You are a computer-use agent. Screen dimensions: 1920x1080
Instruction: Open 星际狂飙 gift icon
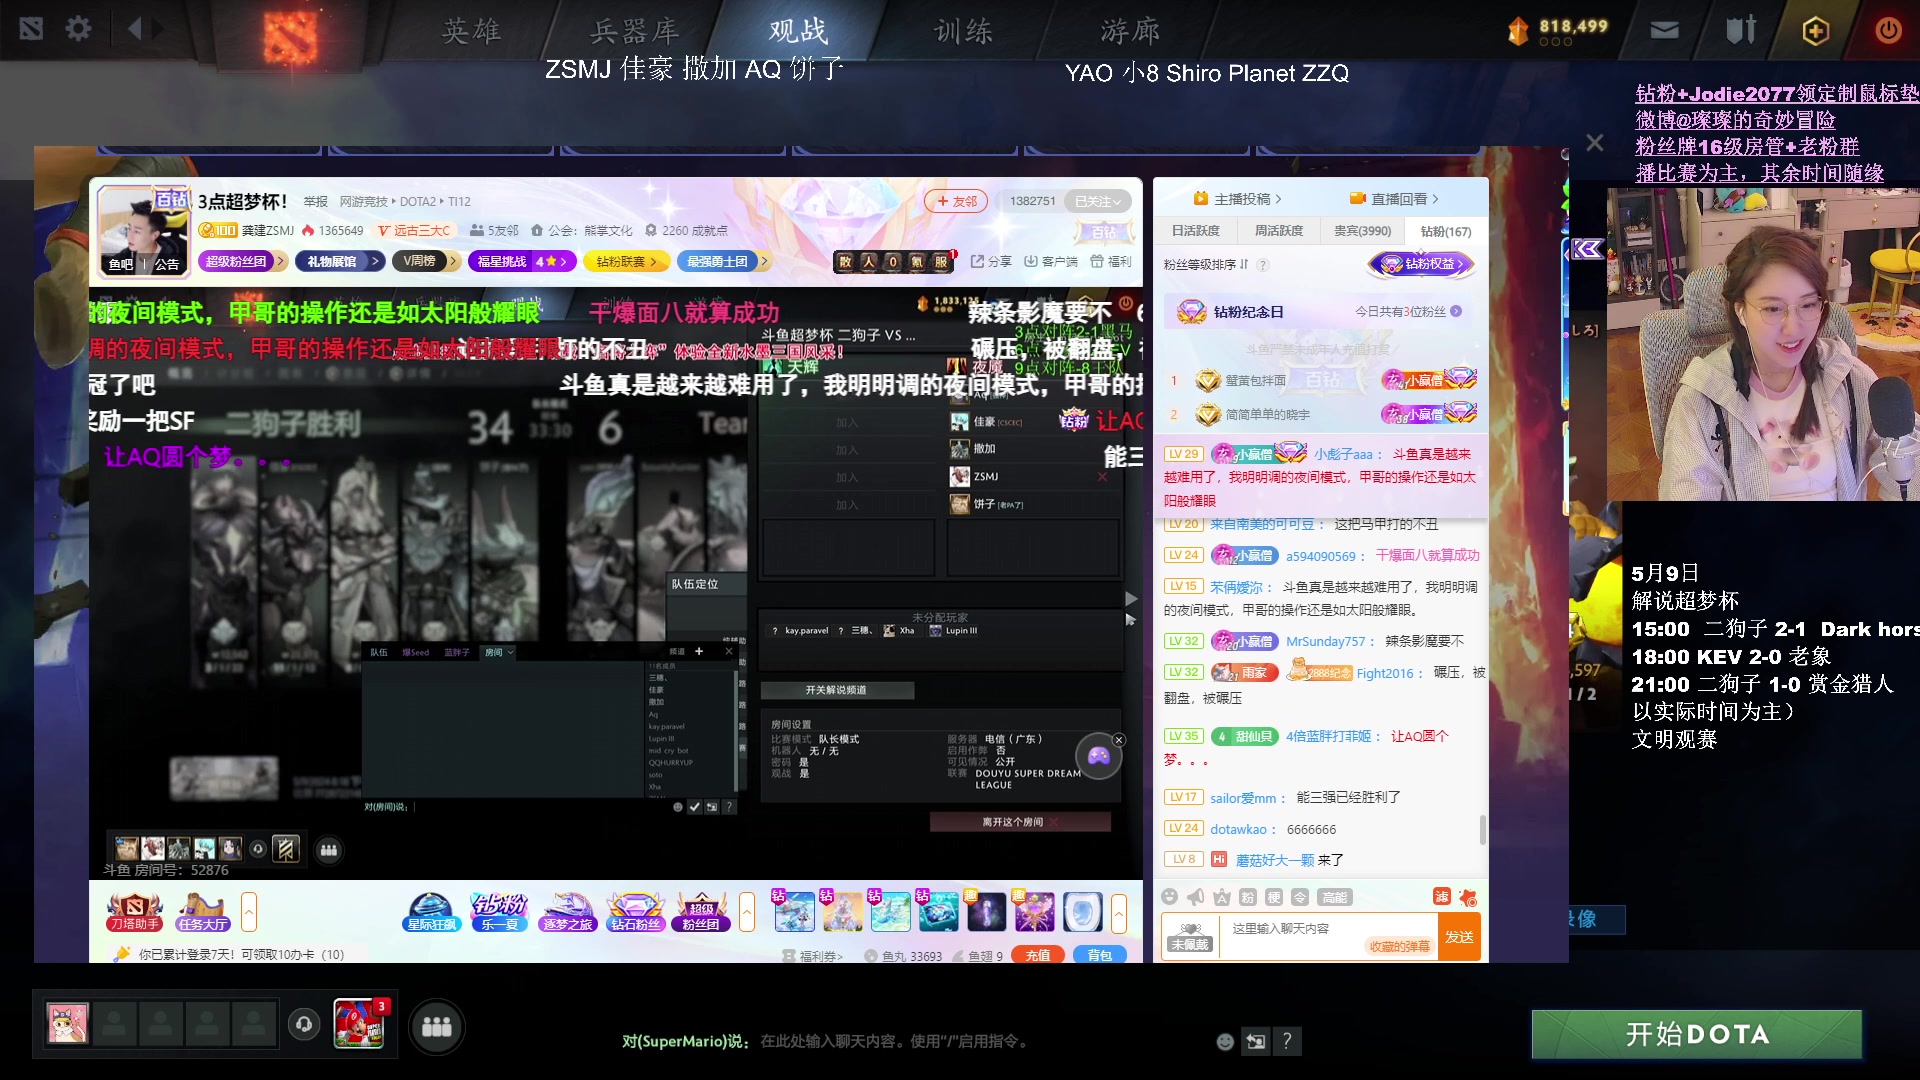point(431,912)
